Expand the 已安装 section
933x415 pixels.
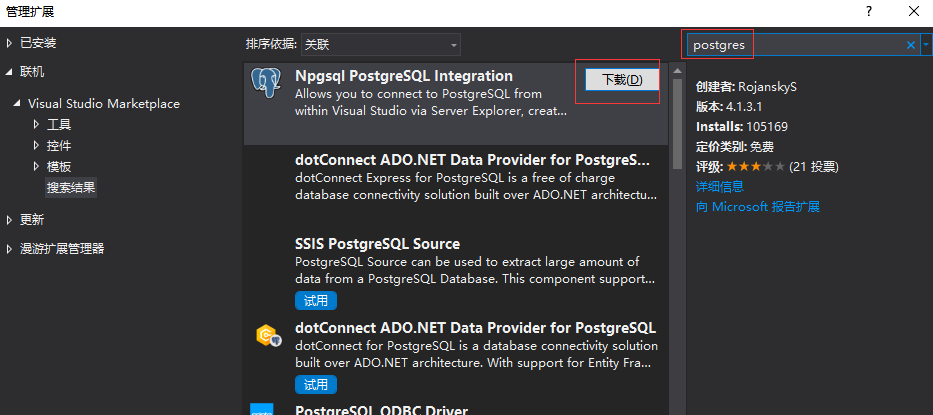pos(9,43)
